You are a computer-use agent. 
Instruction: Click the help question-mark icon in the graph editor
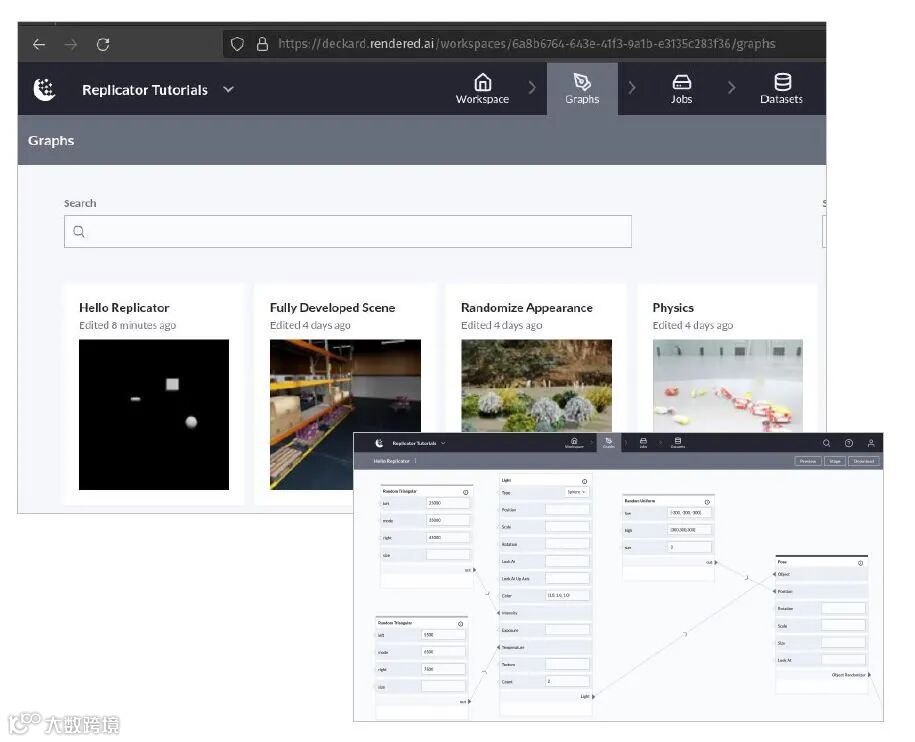coord(848,443)
